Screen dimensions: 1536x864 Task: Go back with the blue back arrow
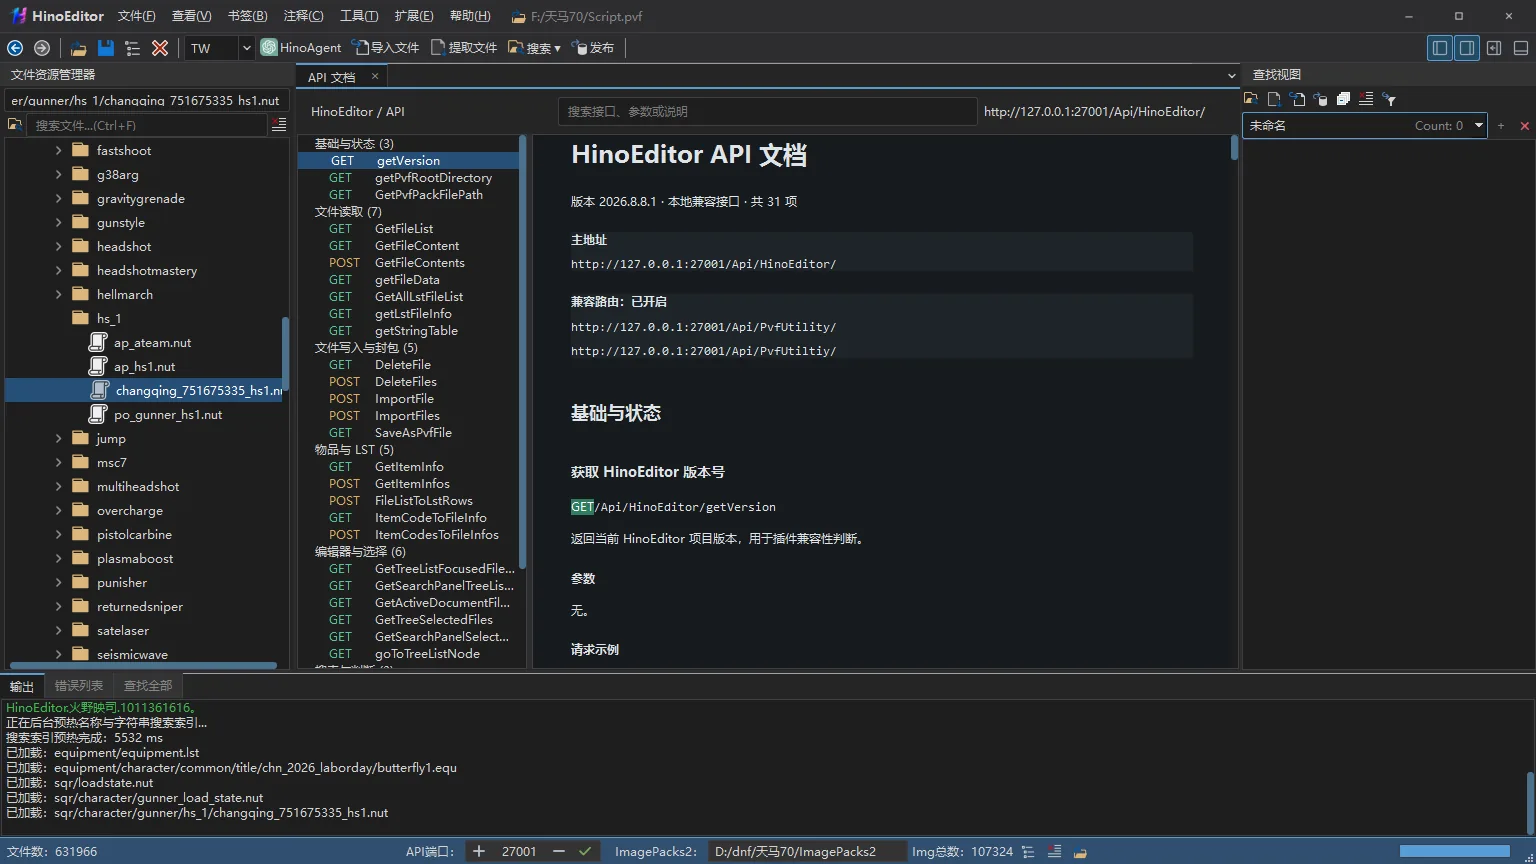(15, 48)
